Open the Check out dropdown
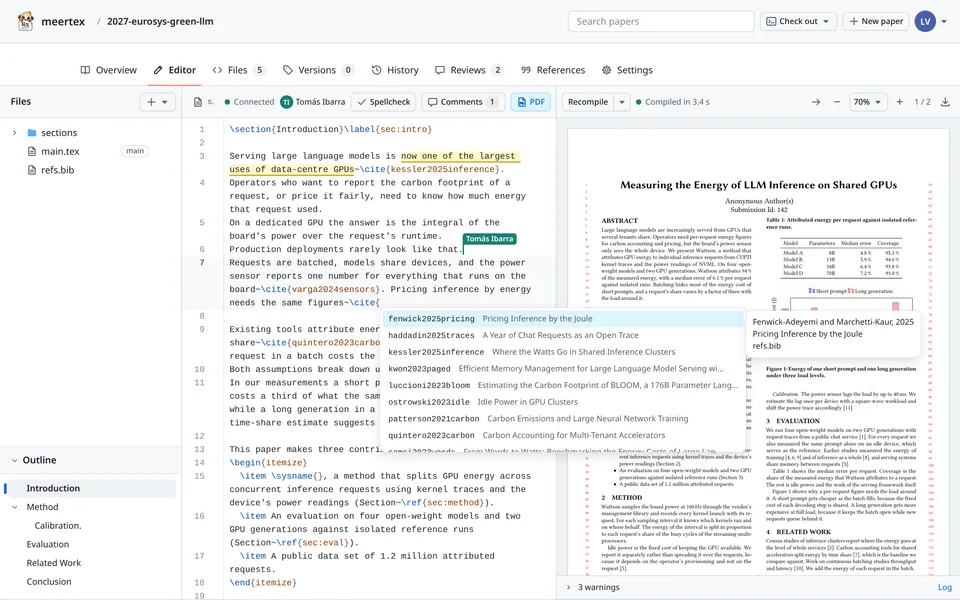Image resolution: width=960 pixels, height=600 pixels. point(798,21)
